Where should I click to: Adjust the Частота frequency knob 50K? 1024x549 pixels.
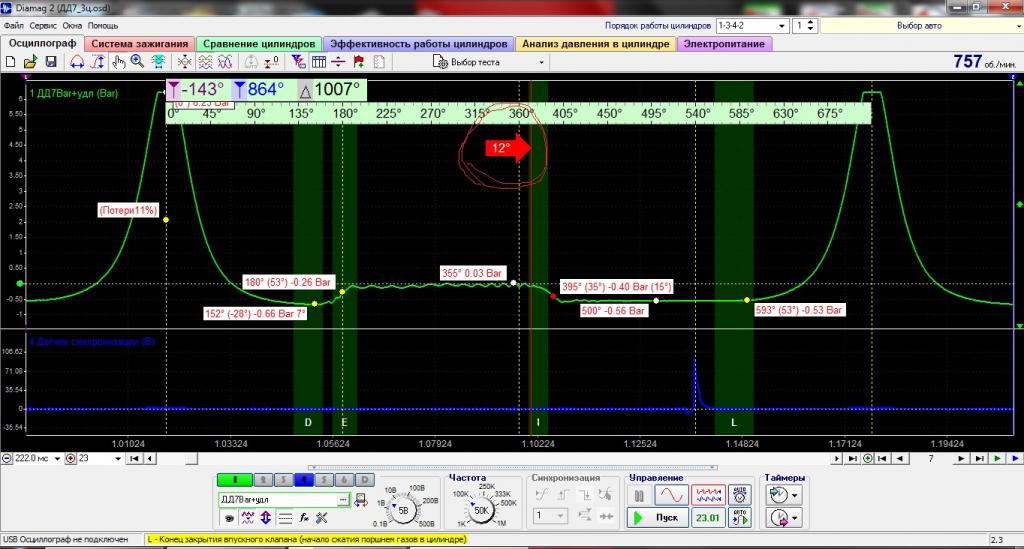(481, 510)
